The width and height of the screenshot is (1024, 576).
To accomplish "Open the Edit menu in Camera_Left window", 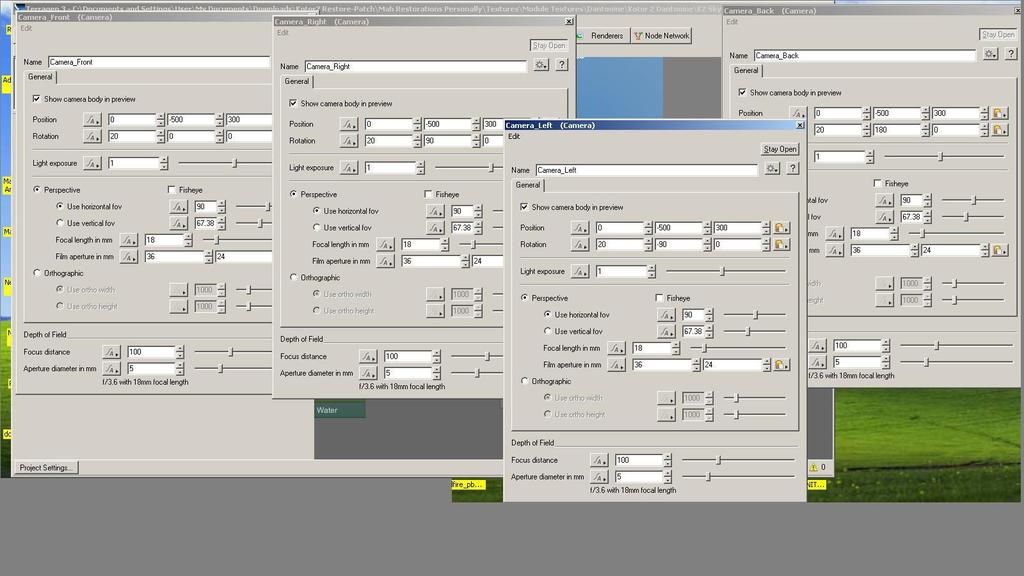I will pyautogui.click(x=514, y=136).
